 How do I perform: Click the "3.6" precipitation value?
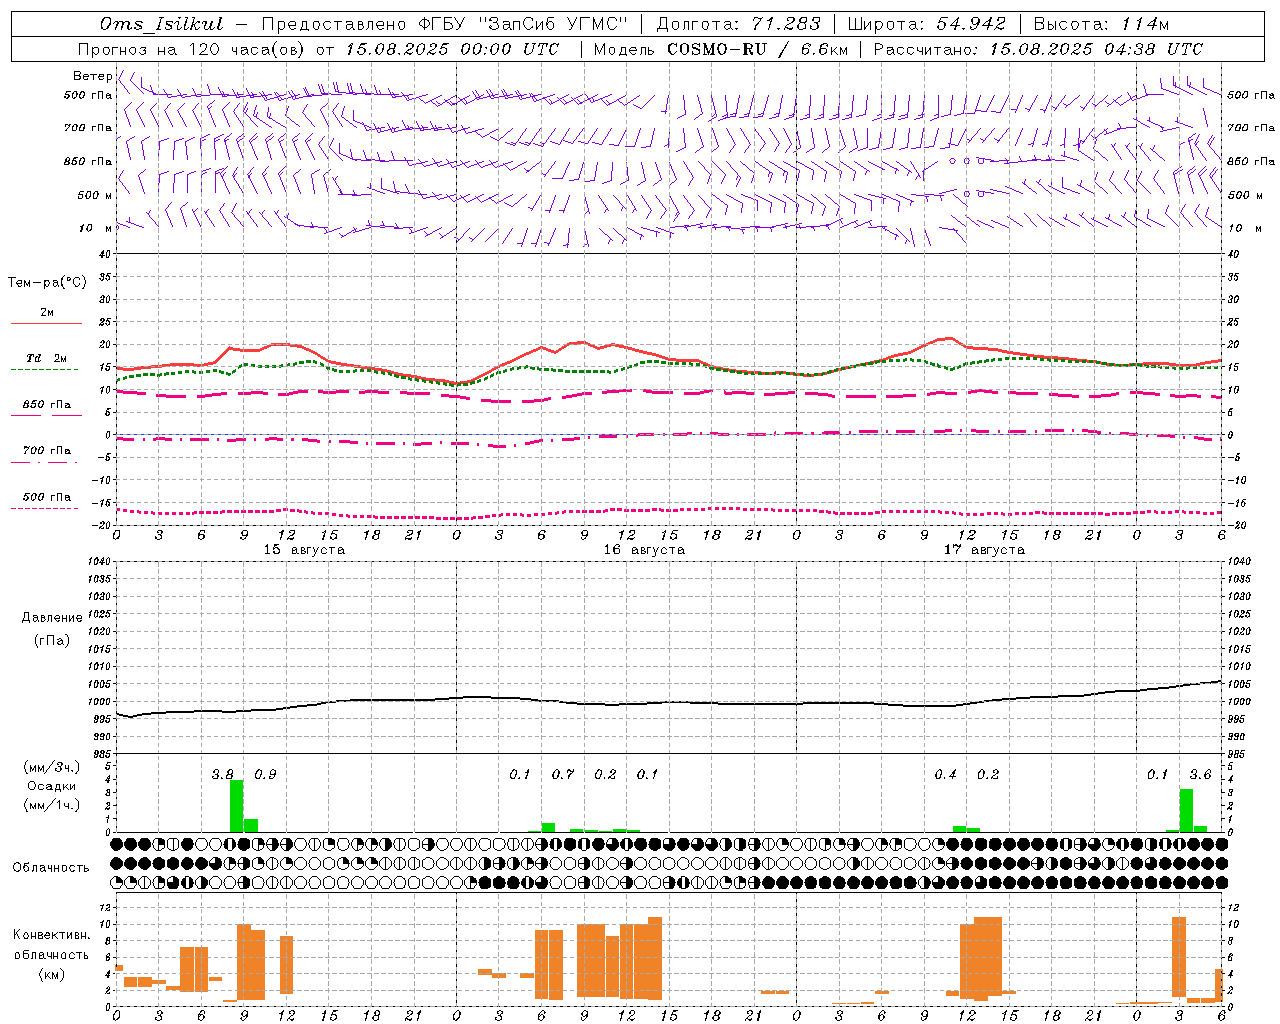[1200, 775]
